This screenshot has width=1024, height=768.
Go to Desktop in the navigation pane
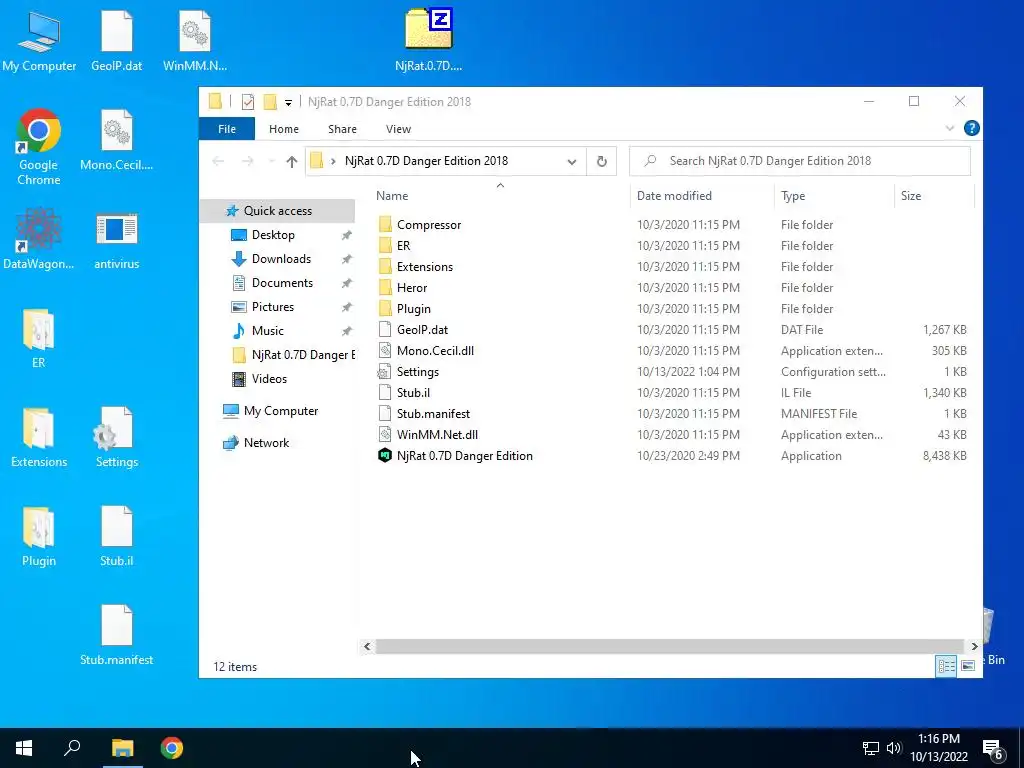coord(273,235)
